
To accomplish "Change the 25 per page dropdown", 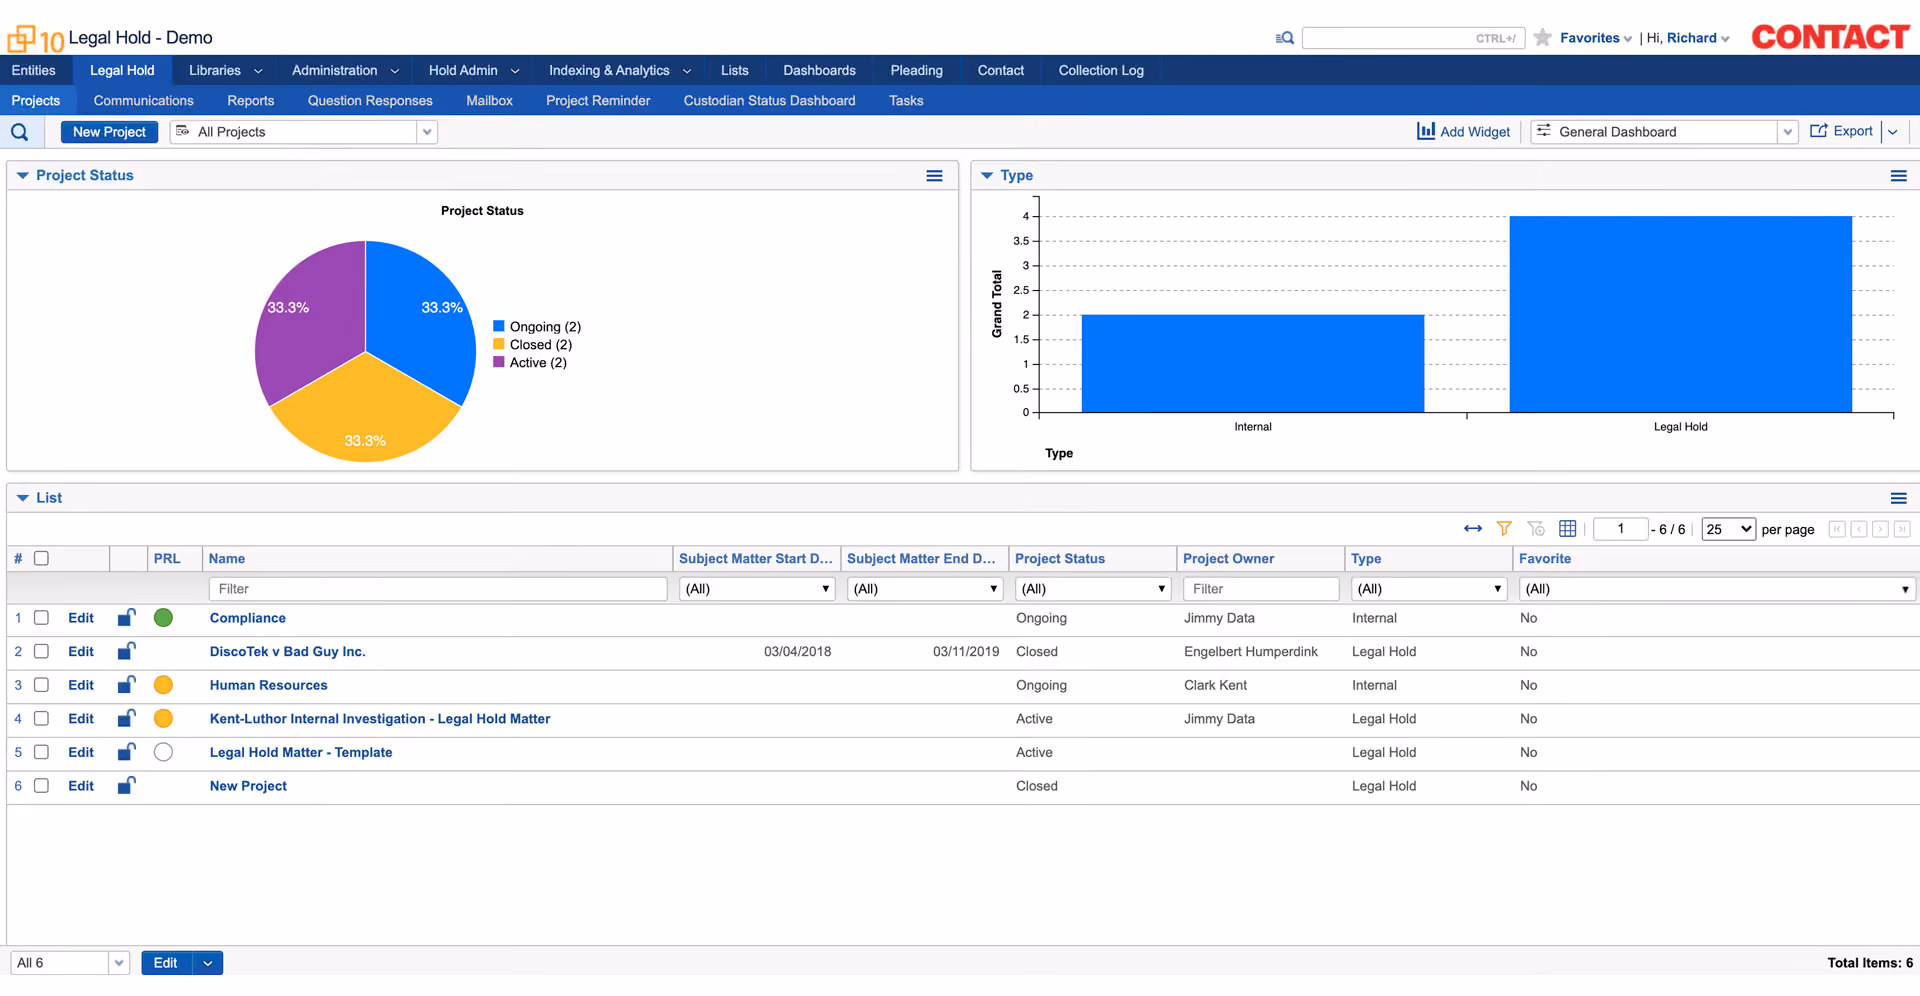I will [x=1728, y=529].
